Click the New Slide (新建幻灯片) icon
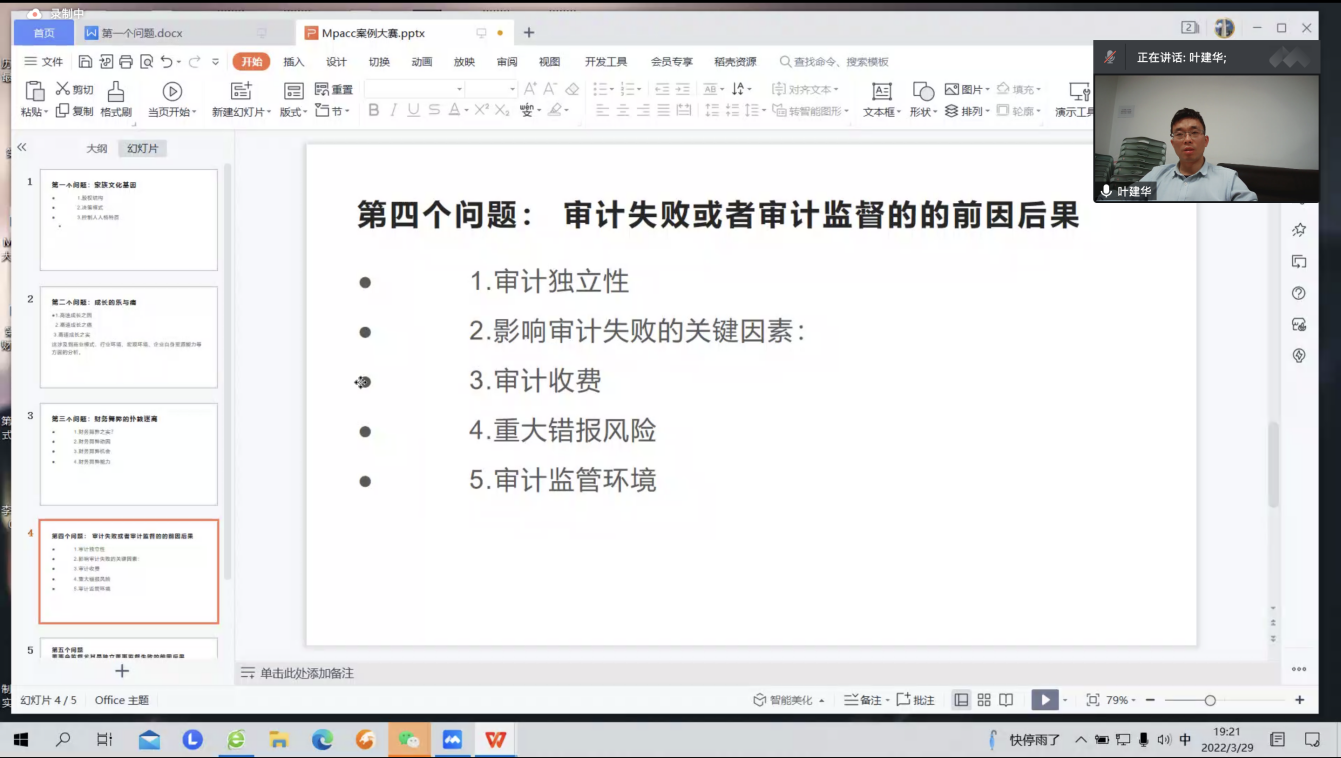The width and height of the screenshot is (1341, 758). (x=241, y=92)
